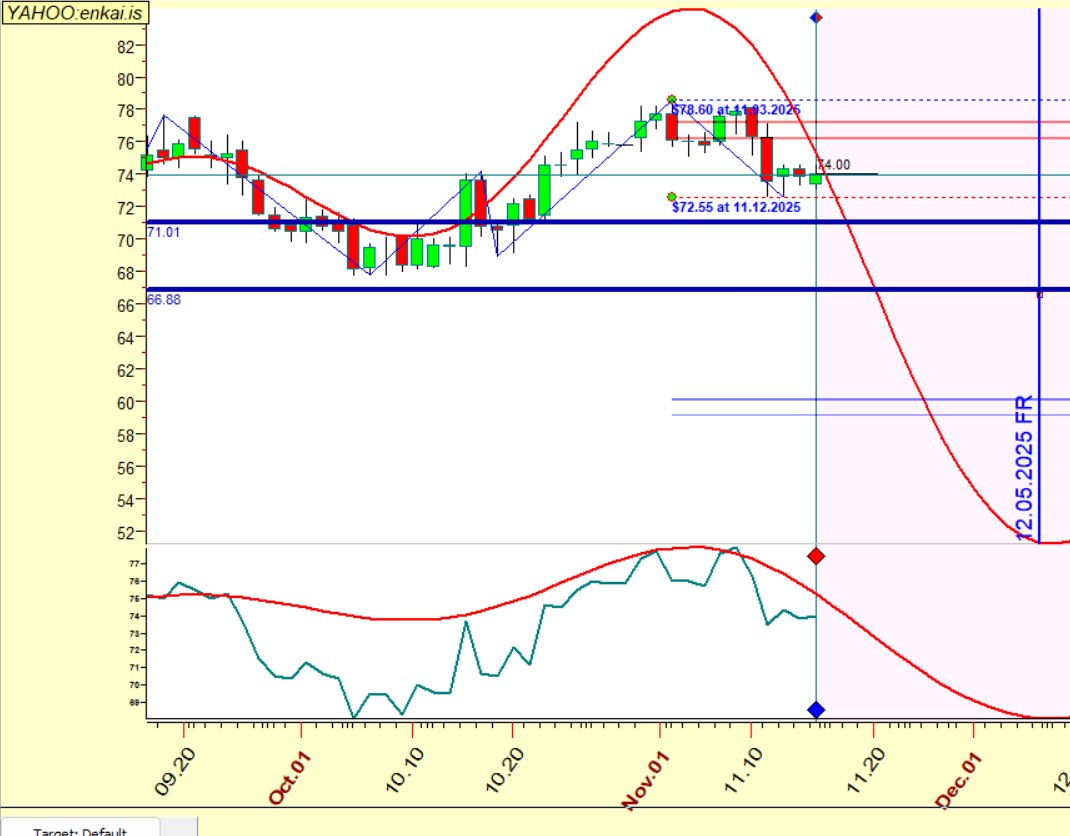
Task: Click the 71.01 support level label
Action: [x=164, y=232]
